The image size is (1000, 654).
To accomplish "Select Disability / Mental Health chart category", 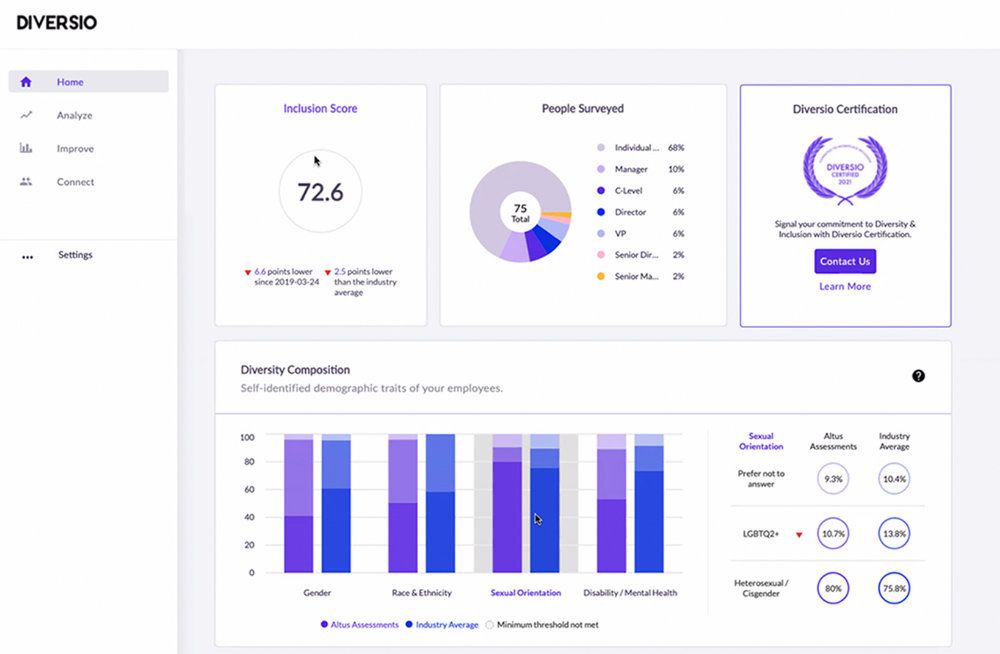I will [x=630, y=593].
